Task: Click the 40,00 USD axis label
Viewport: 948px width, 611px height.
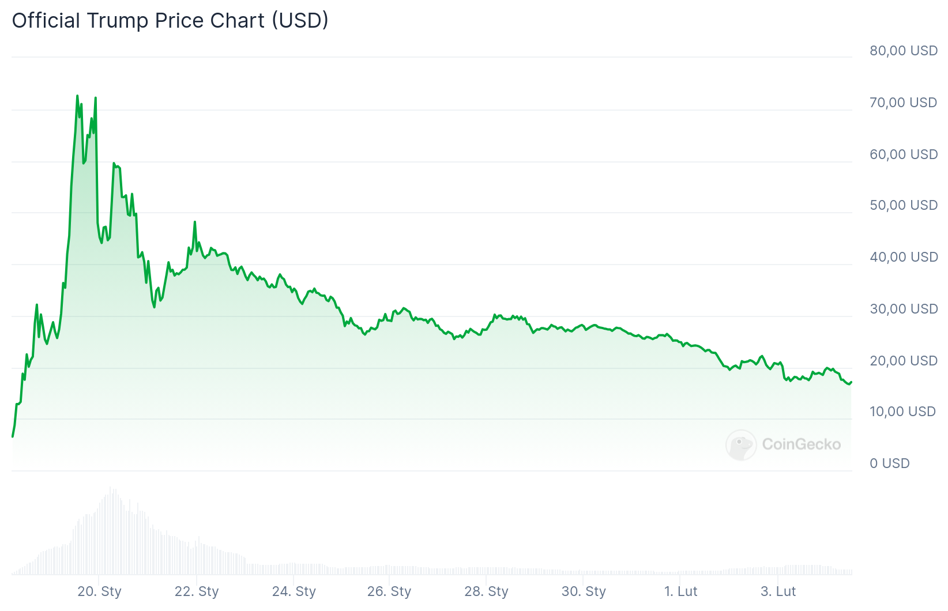Action: coord(903,257)
